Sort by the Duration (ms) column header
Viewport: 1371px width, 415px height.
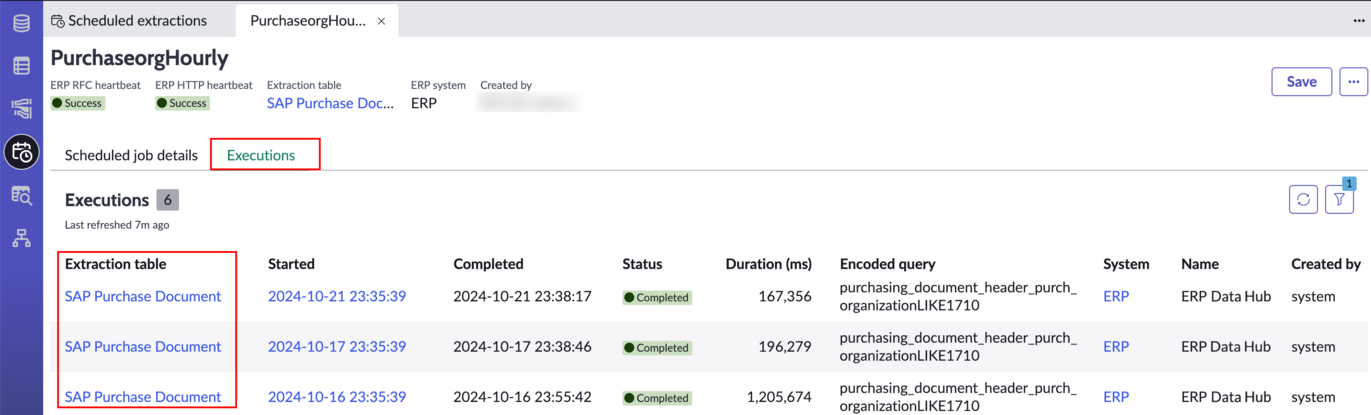click(x=768, y=264)
